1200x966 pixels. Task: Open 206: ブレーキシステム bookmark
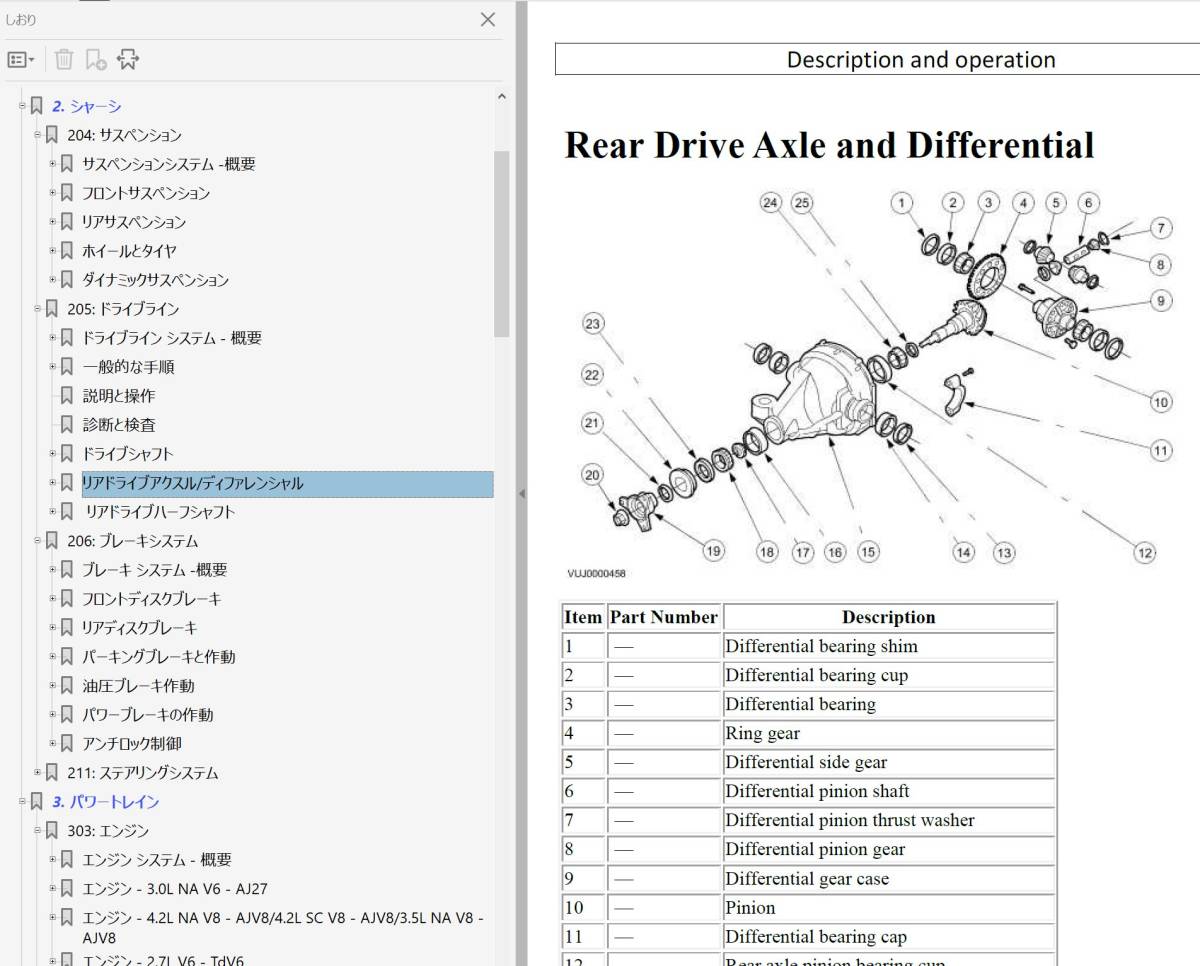(x=133, y=541)
